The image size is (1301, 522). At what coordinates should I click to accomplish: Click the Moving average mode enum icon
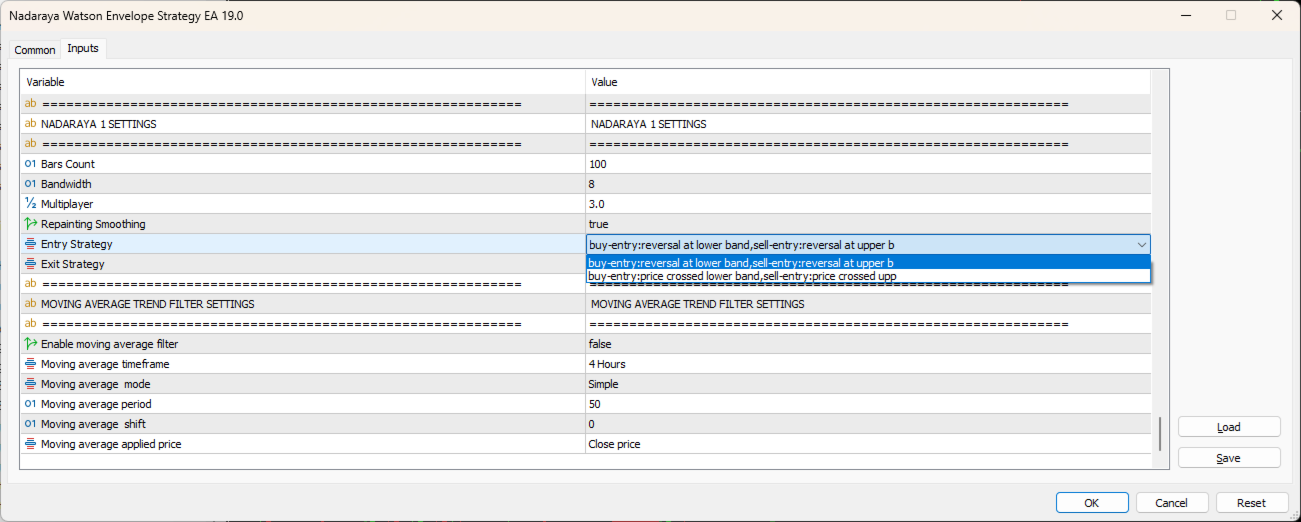[30, 384]
